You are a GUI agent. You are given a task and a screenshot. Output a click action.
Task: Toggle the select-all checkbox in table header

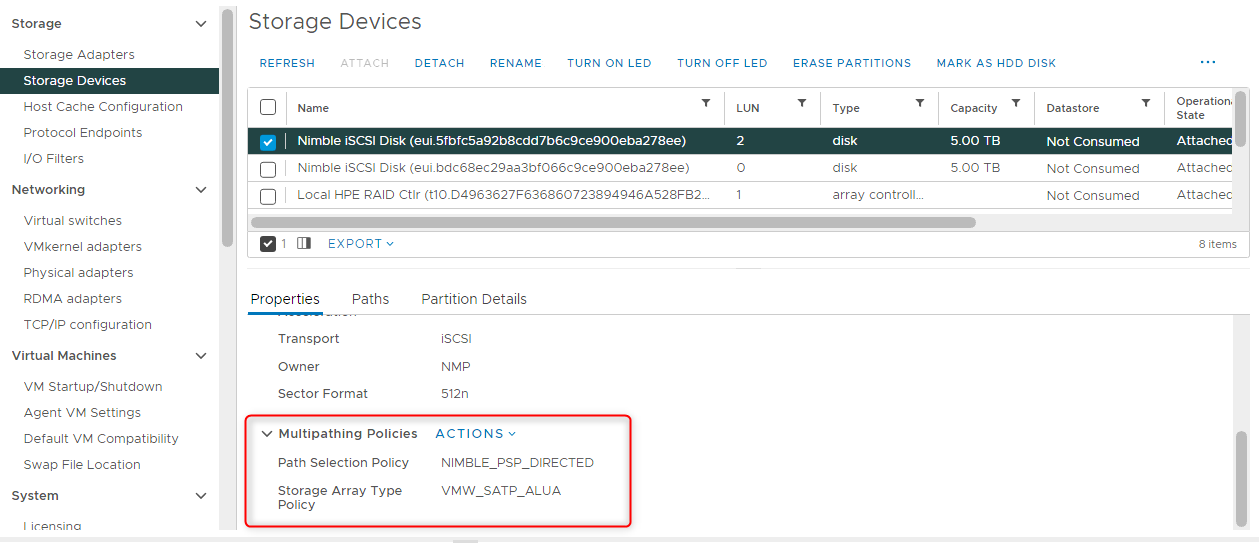[268, 107]
